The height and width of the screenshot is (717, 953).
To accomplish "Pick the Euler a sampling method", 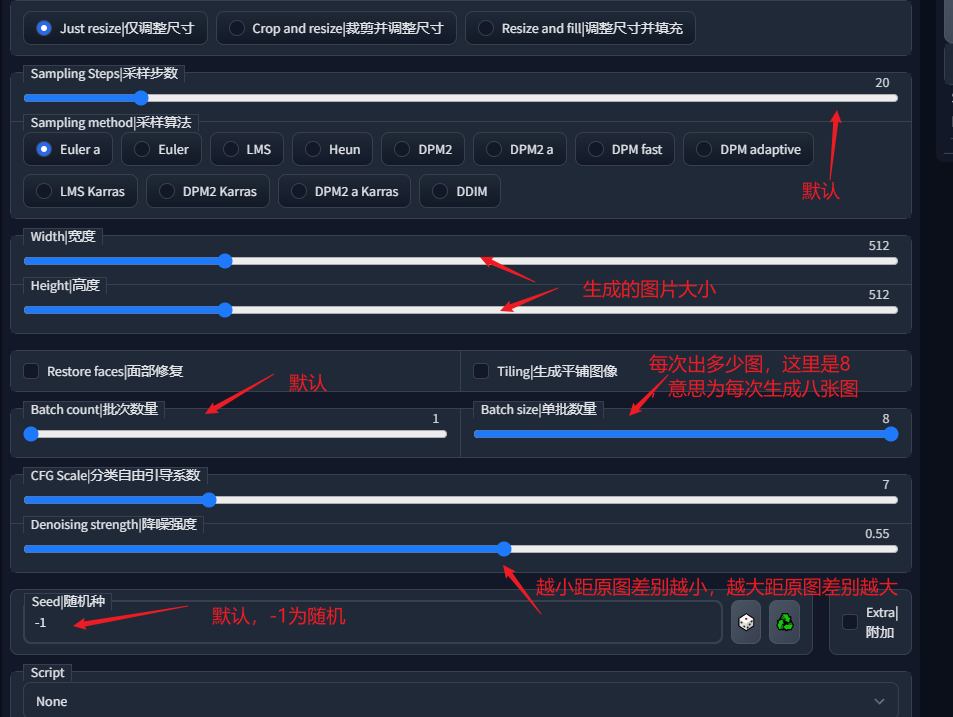I will point(44,149).
